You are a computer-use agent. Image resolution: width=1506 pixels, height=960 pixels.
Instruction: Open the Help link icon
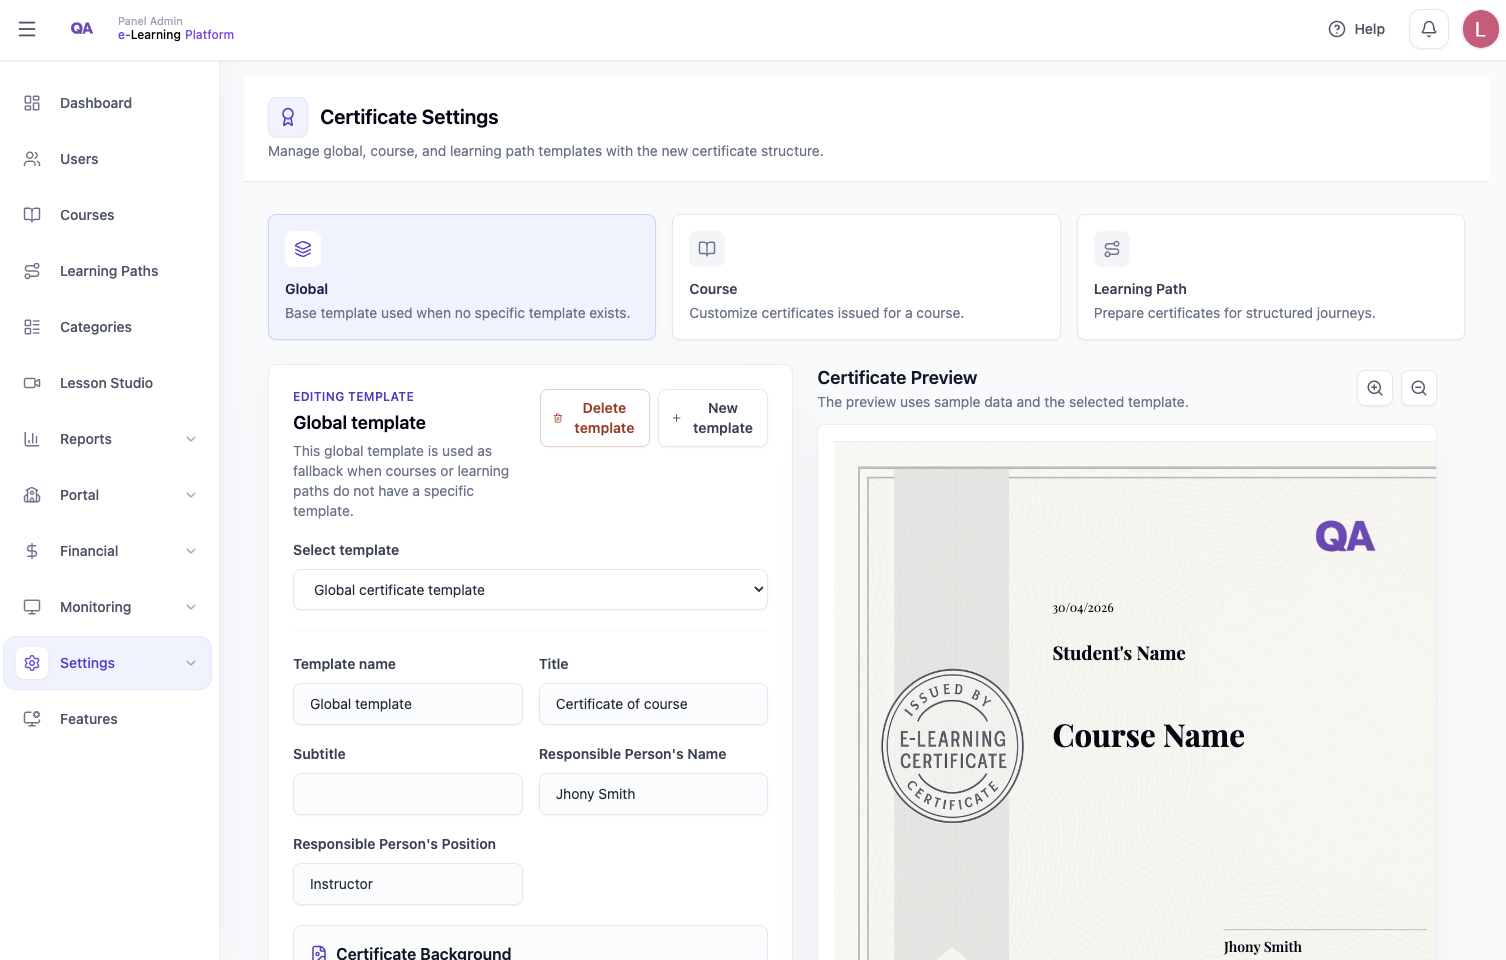click(x=1337, y=29)
